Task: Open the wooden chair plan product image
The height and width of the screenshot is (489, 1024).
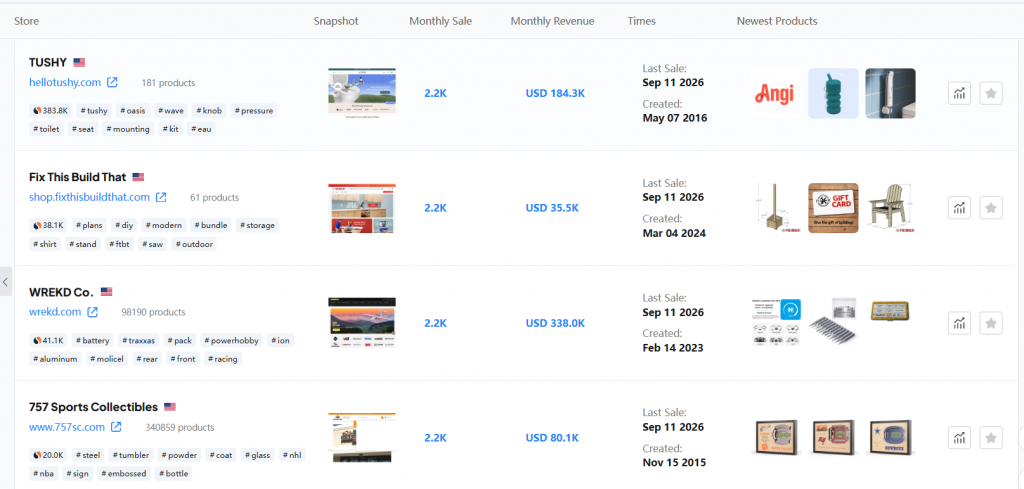Action: click(890, 208)
